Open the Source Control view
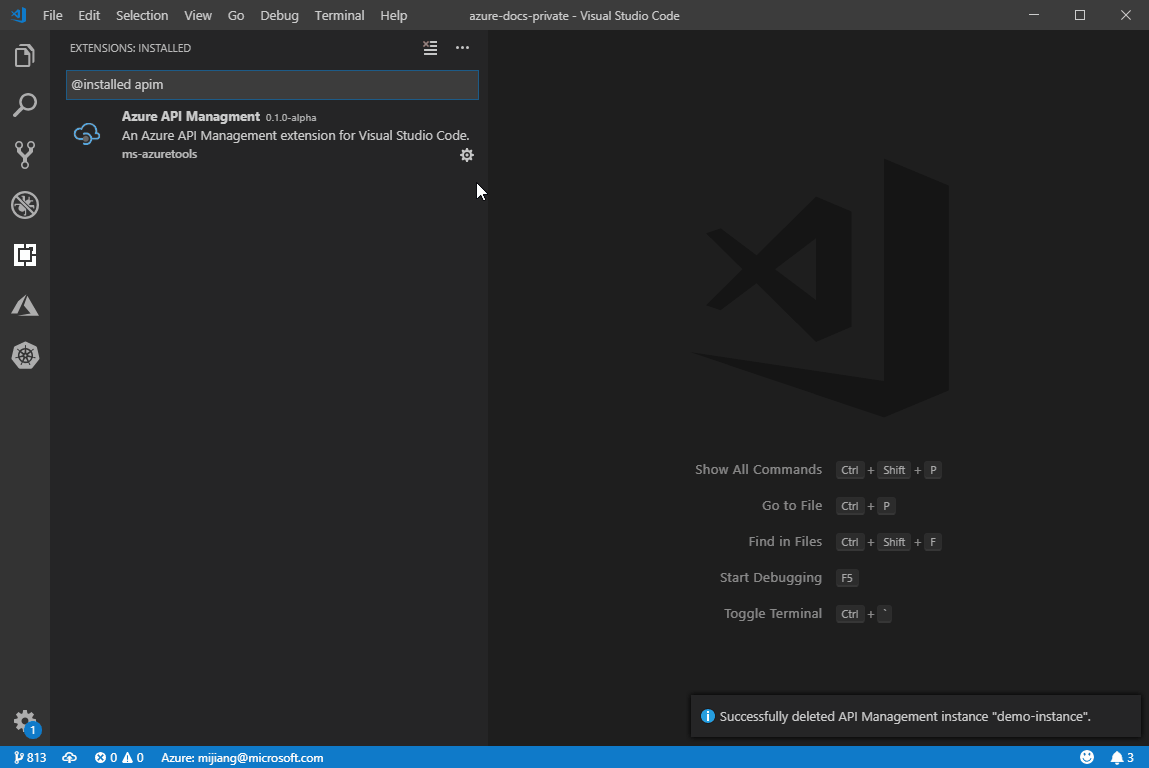Viewport: 1149px width, 768px height. [x=25, y=155]
